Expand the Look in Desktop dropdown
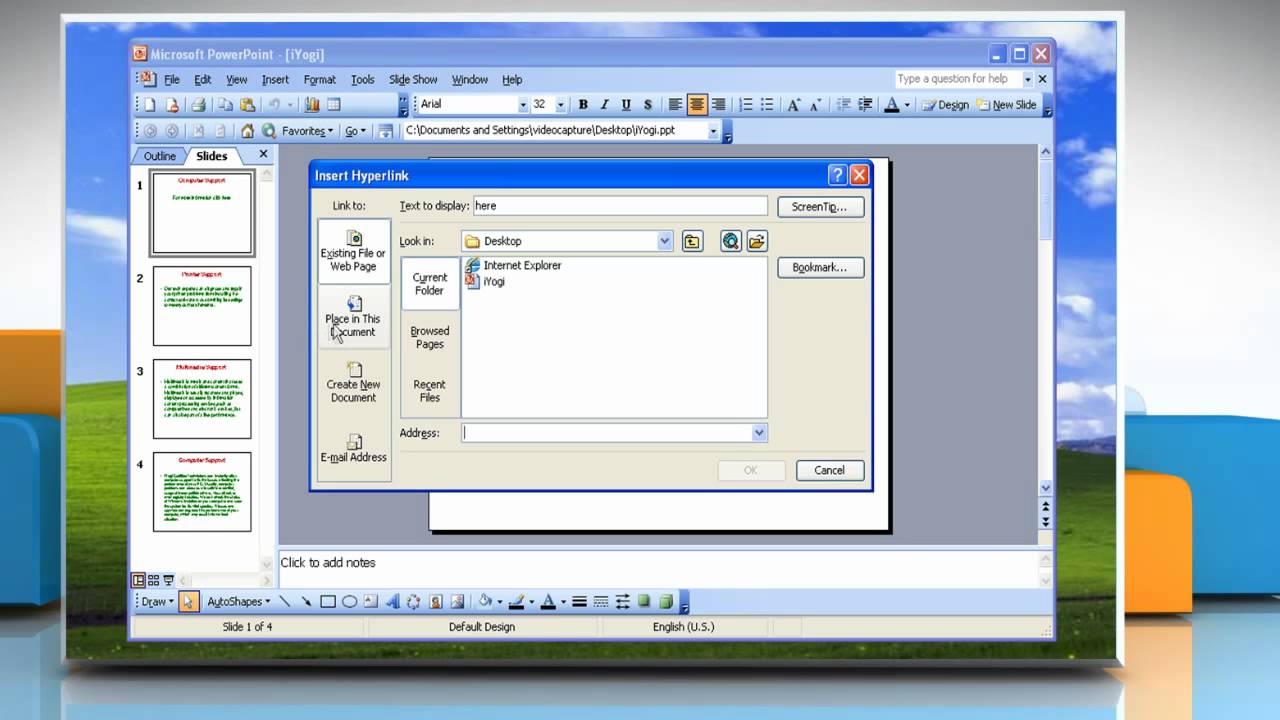 tap(665, 241)
